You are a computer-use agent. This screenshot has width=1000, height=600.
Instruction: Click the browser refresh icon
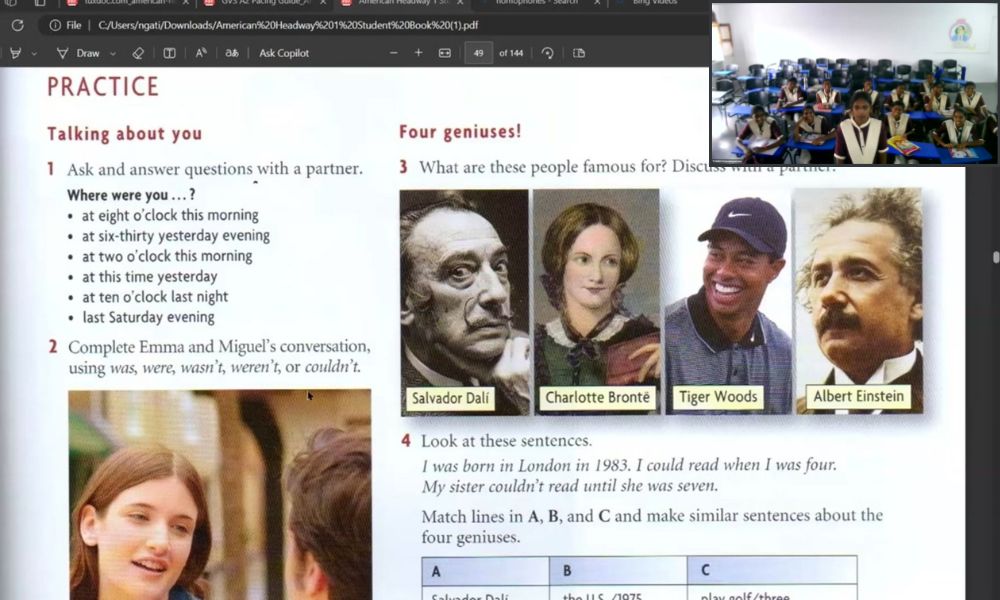[x=18, y=26]
